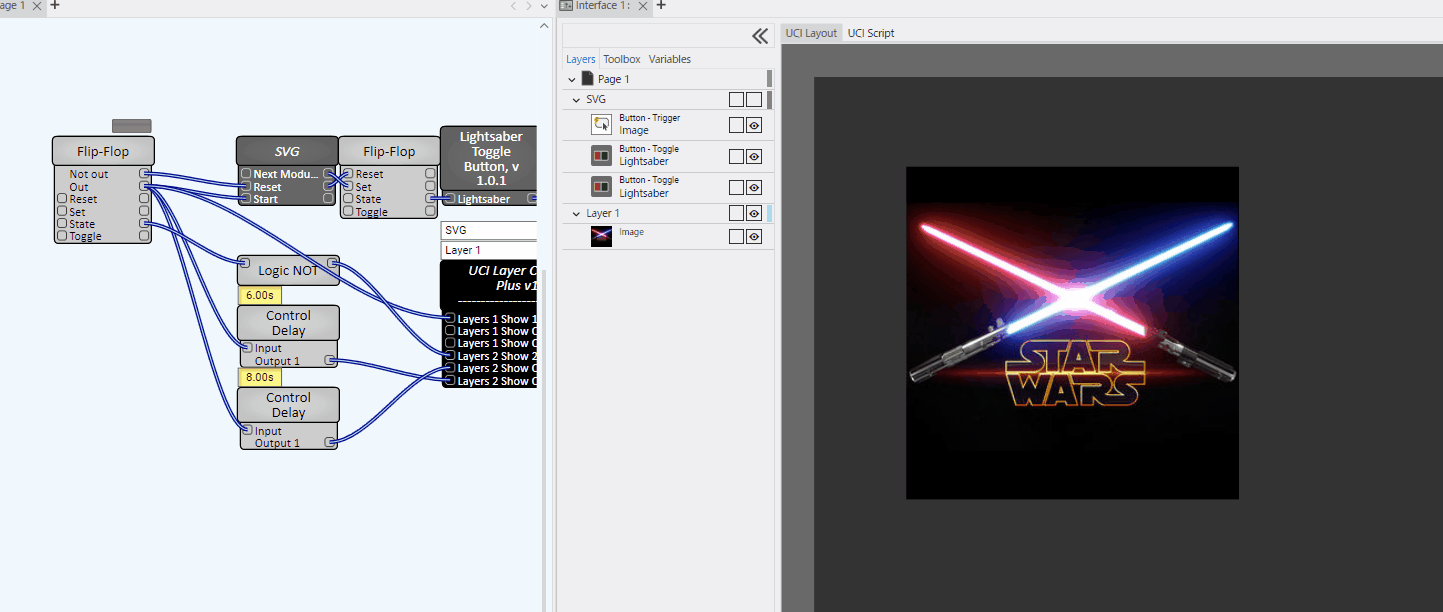This screenshot has width=1443, height=612.
Task: Click the lightsaber Image thumbnail under Layer 1
Action: coord(601,236)
